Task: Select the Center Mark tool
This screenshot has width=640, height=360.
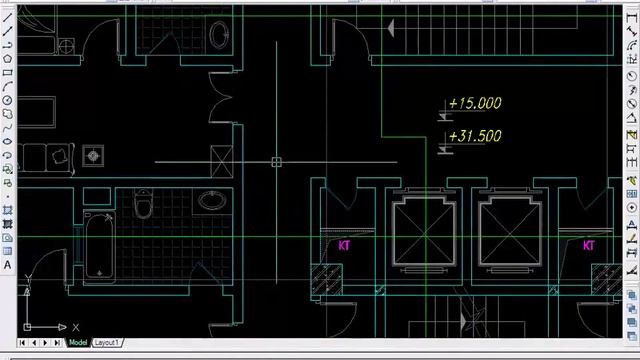Action: (632, 208)
